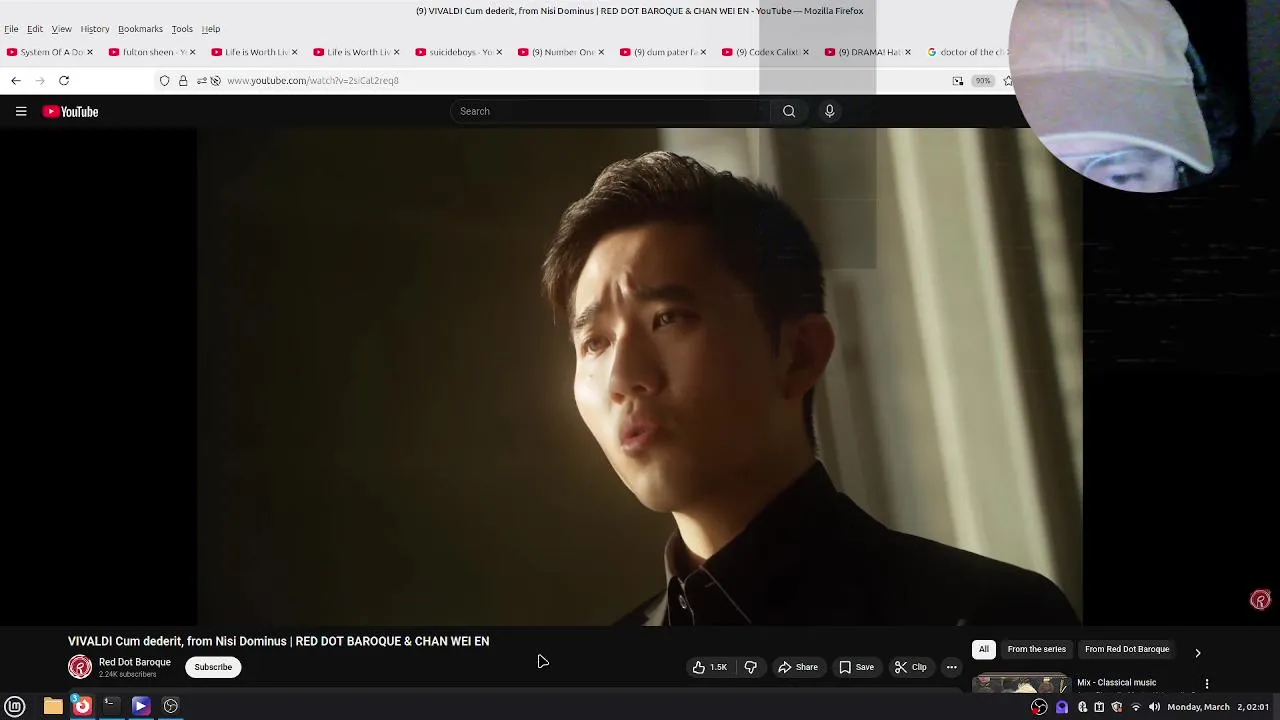Viewport: 1280px width, 720px height.
Task: Open Mix - Classical music thumbnail
Action: pos(1021,685)
